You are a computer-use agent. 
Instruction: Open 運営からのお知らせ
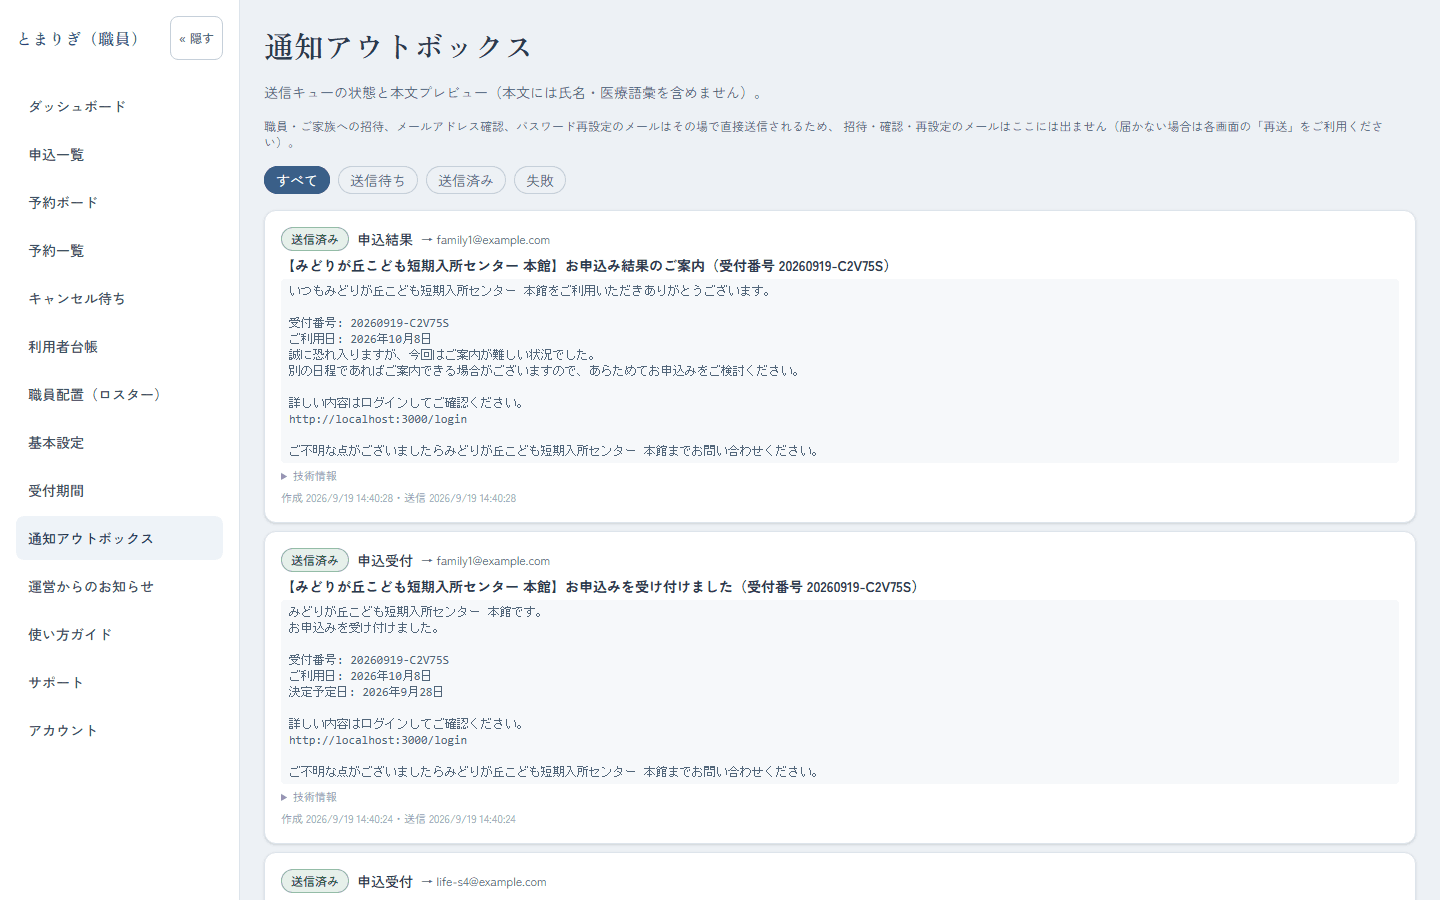tap(119, 586)
